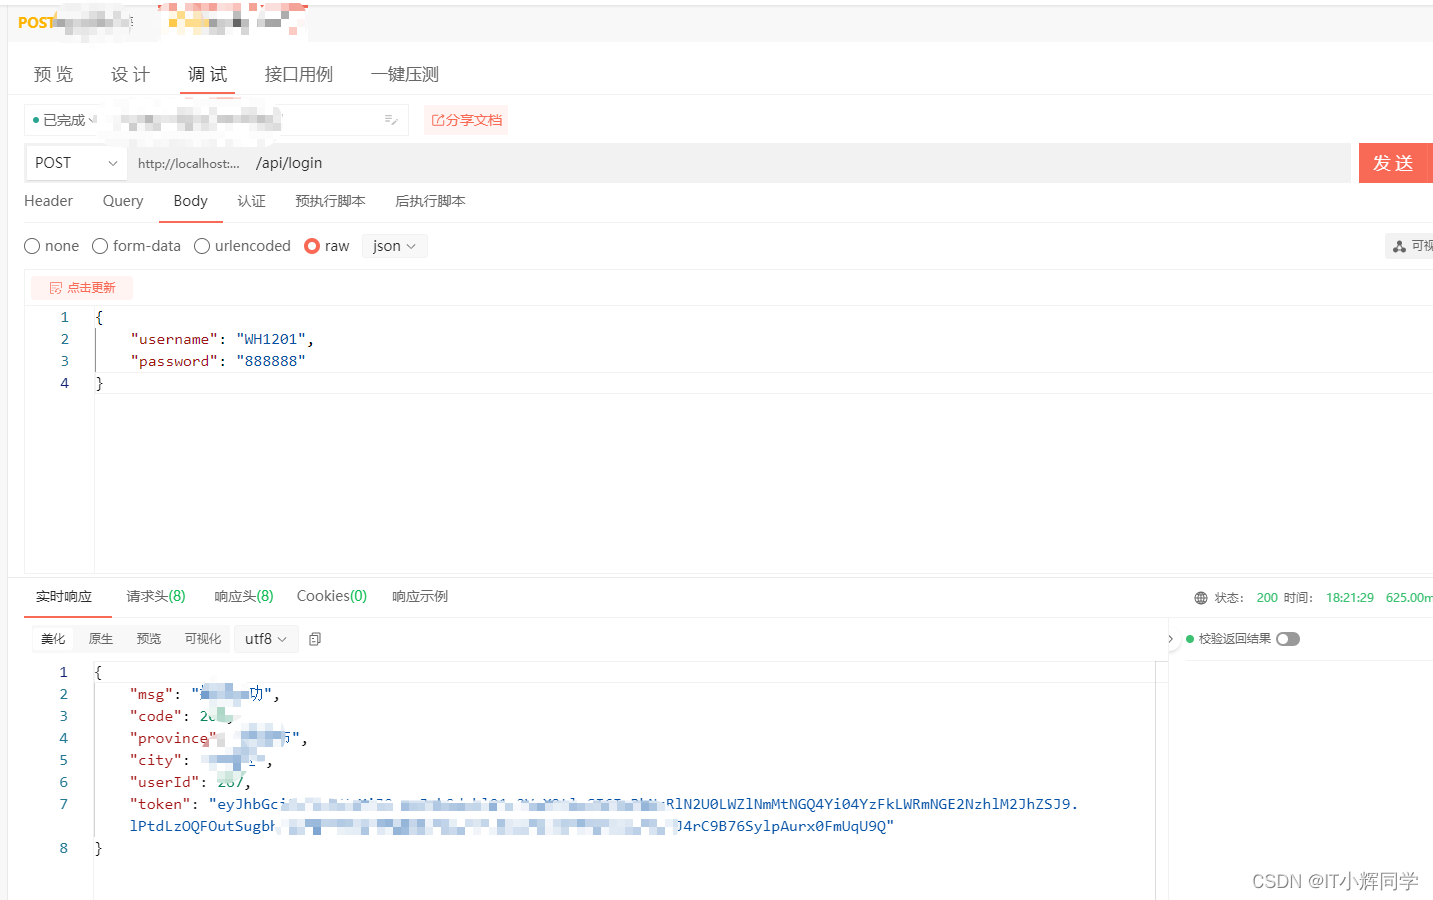Click the 200 status code value
Viewport: 1433px width, 900px height.
pyautogui.click(x=1267, y=598)
